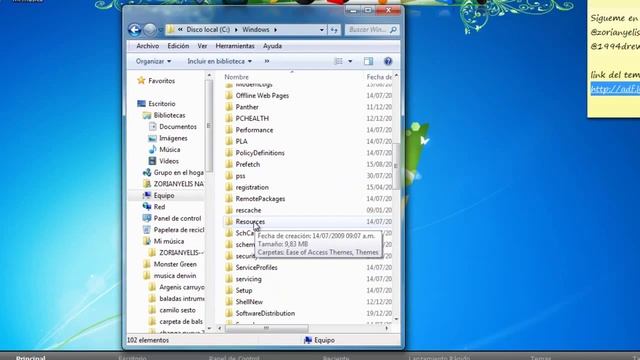Screen dimensions: 640x360
Task: Open the Archivo menu
Action: [147, 46]
